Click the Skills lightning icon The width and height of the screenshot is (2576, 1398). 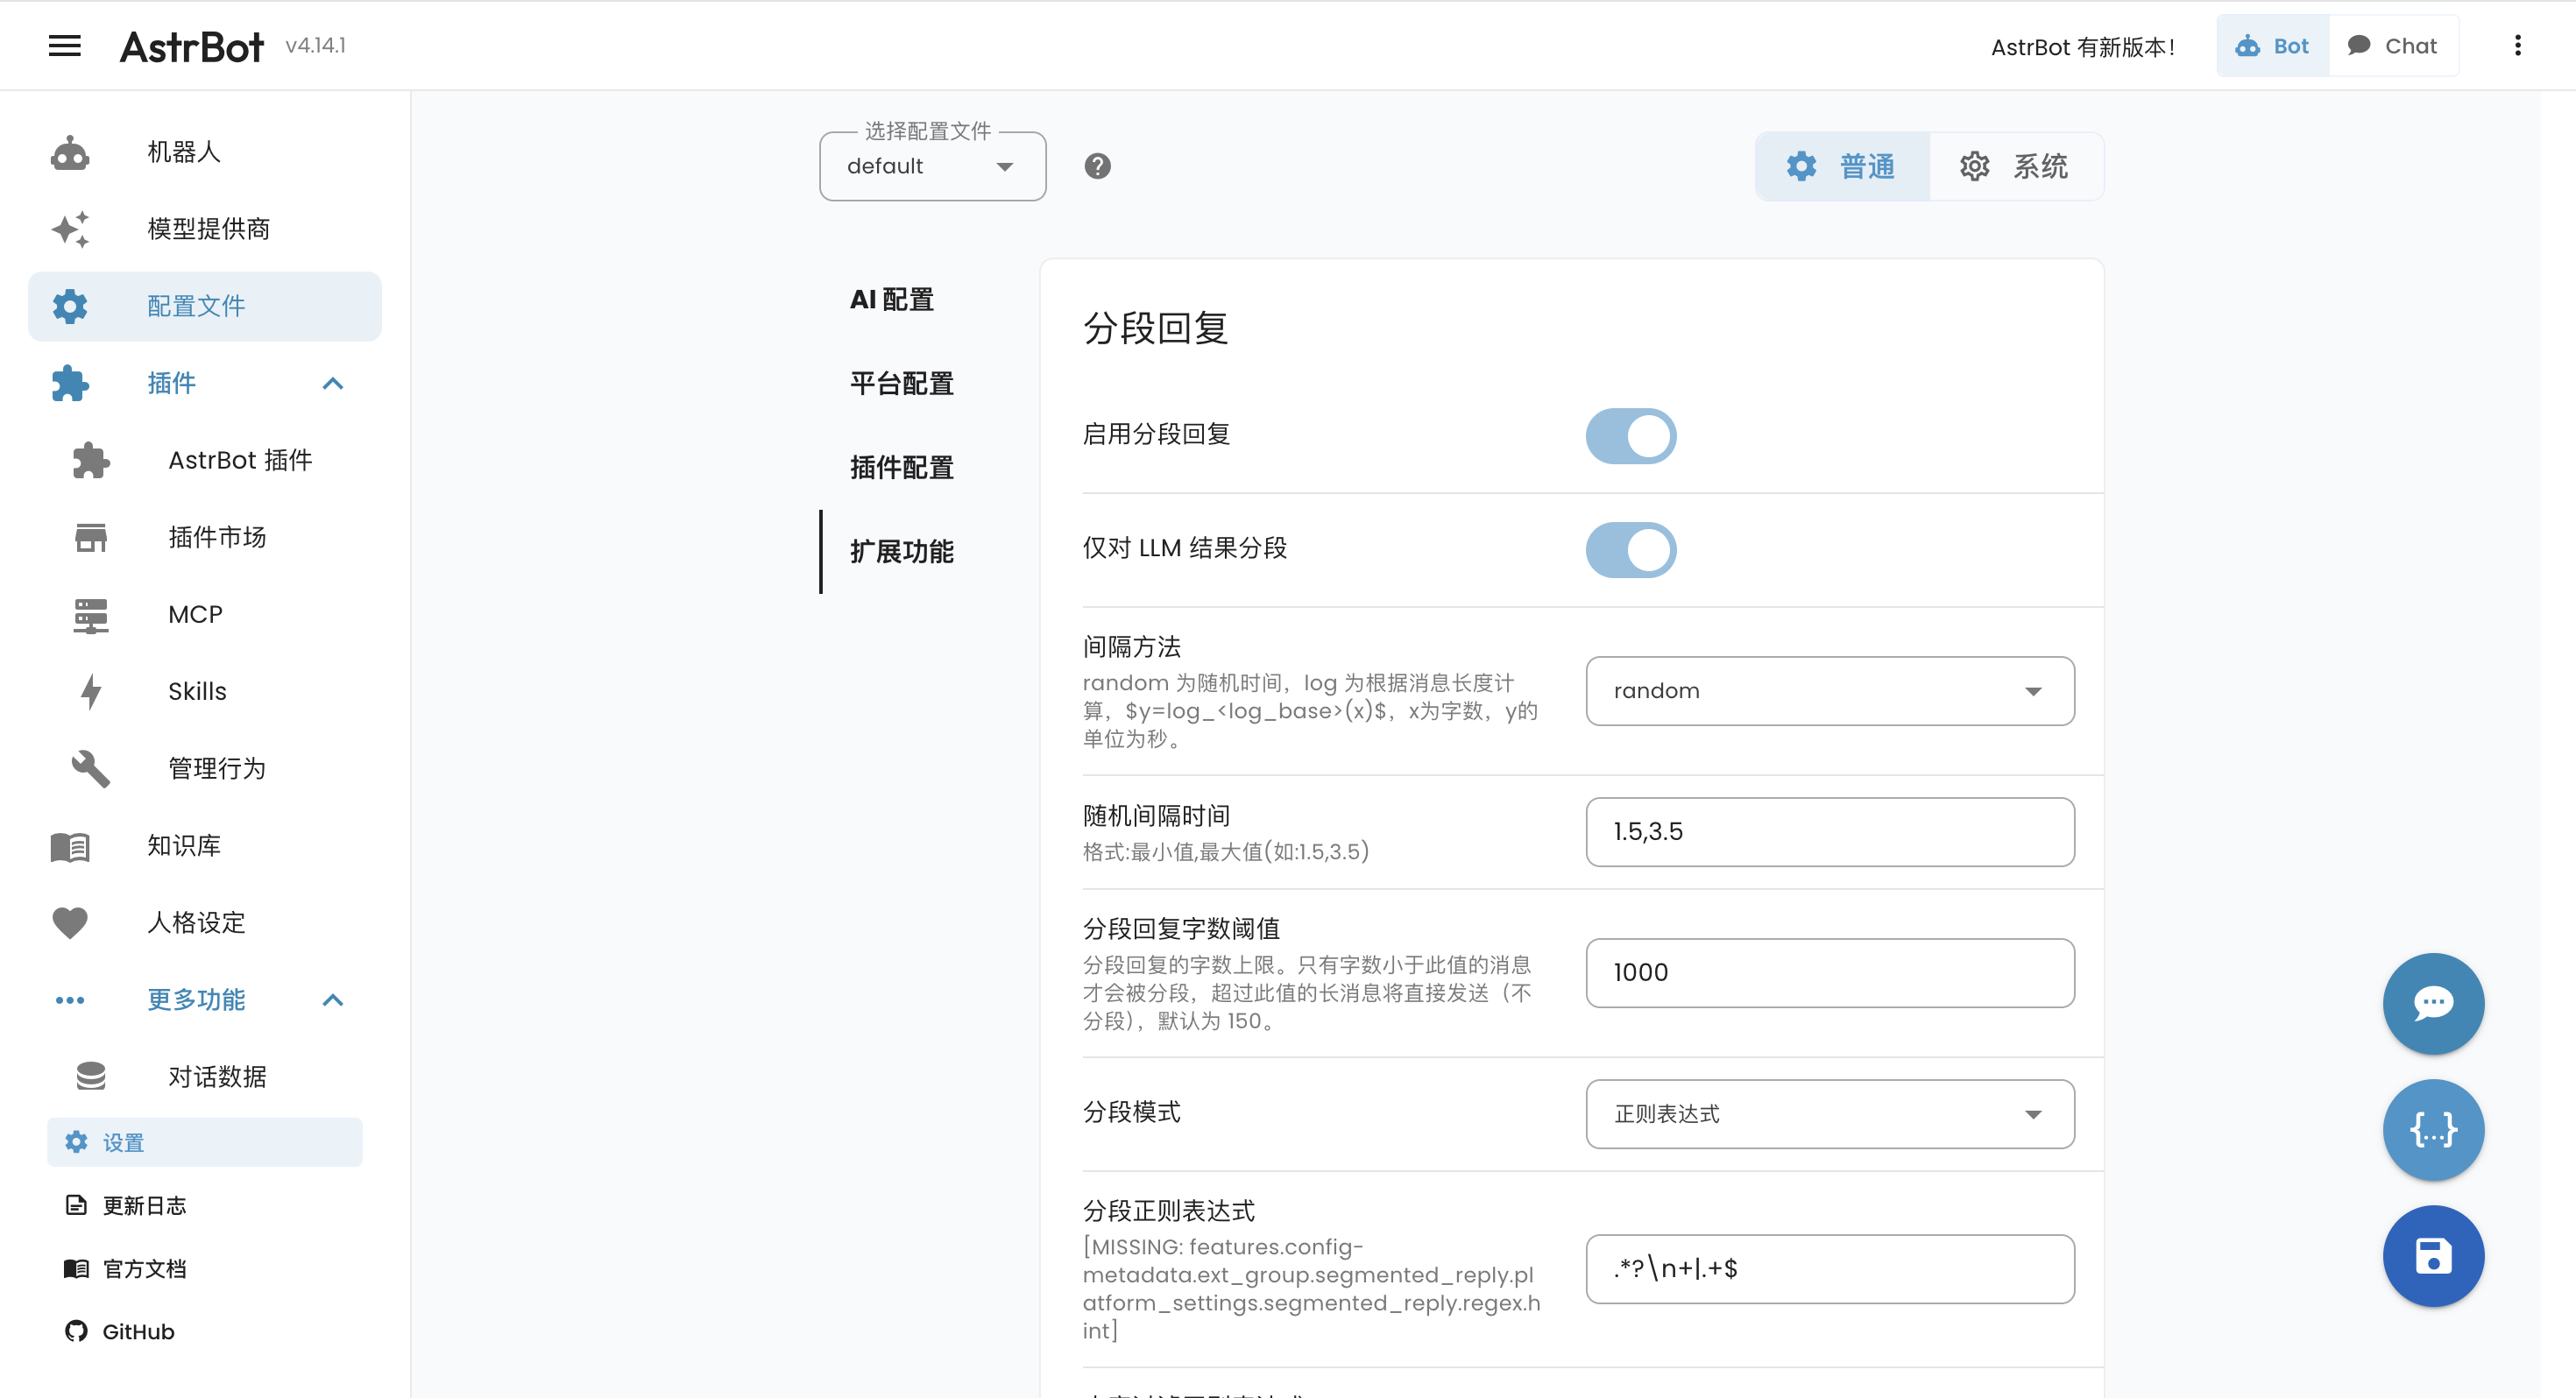(90, 691)
